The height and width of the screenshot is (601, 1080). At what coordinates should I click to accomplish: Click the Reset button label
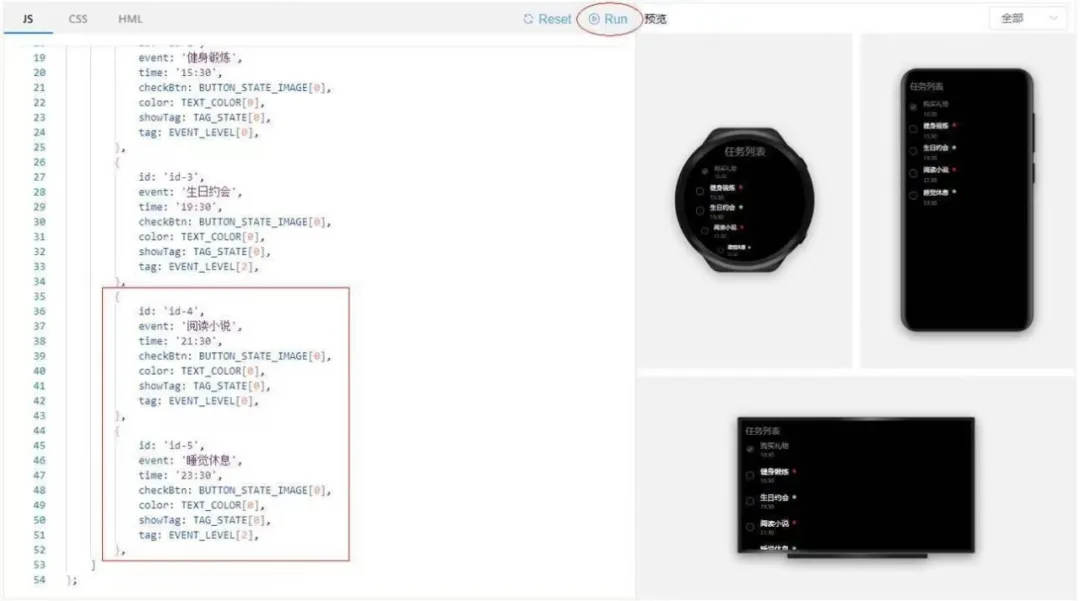(x=554, y=19)
